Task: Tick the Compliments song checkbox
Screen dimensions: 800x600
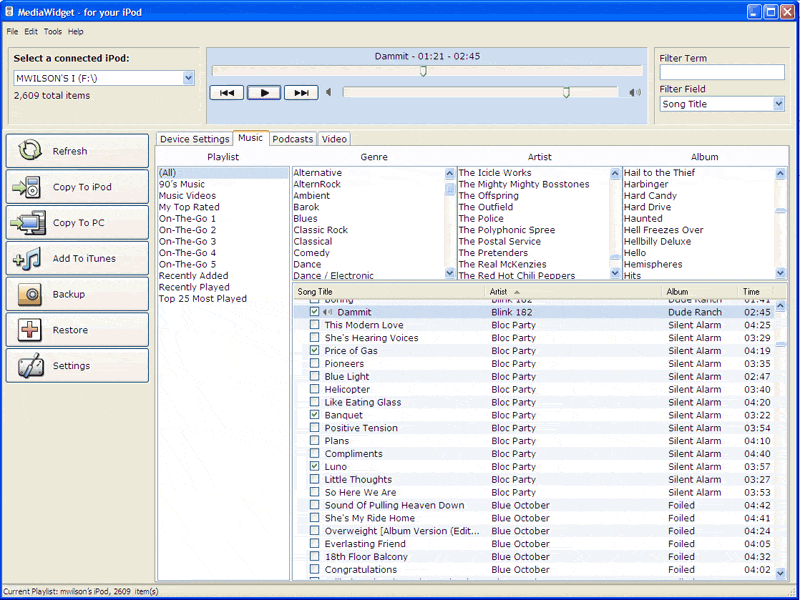Action: (x=315, y=453)
